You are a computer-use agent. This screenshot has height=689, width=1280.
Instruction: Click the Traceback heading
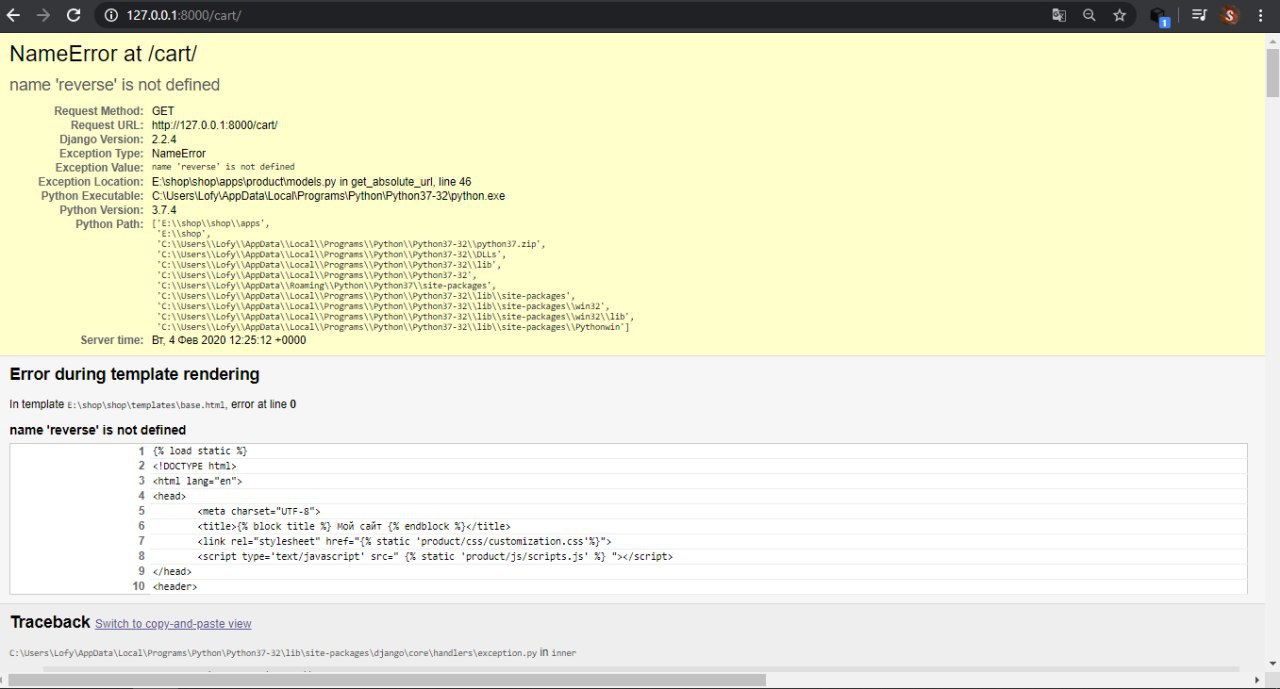point(50,622)
